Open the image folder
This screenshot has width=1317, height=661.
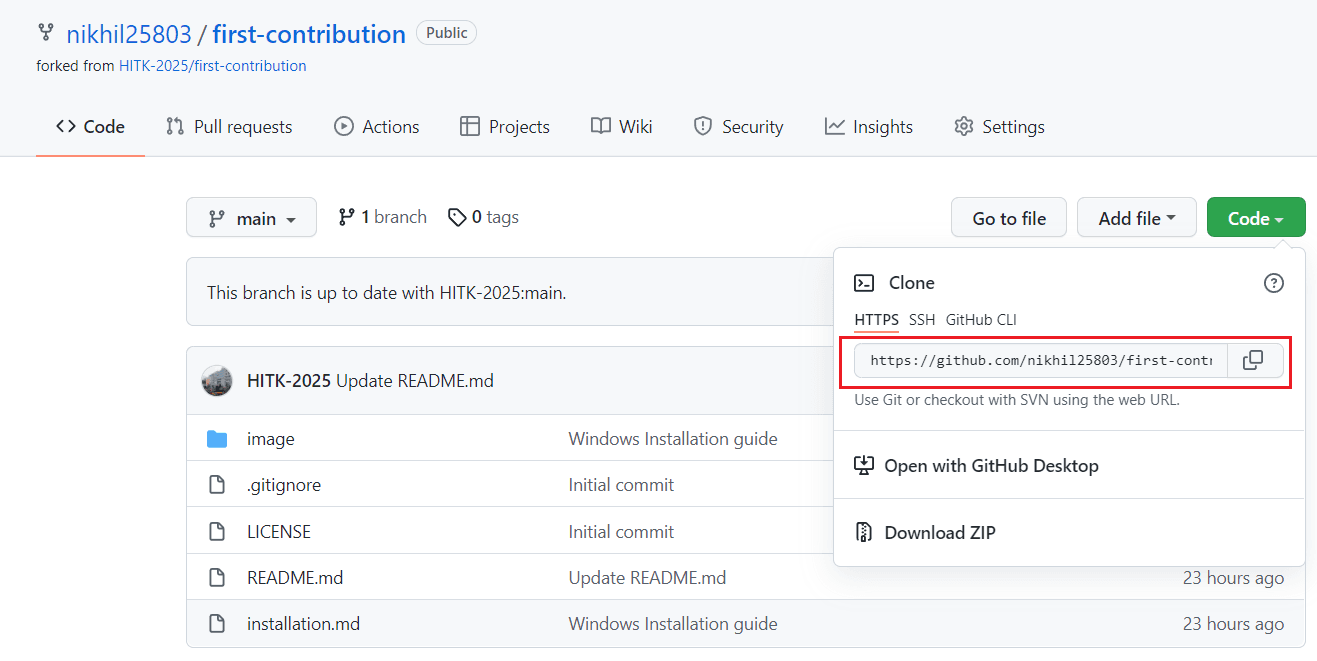point(271,439)
